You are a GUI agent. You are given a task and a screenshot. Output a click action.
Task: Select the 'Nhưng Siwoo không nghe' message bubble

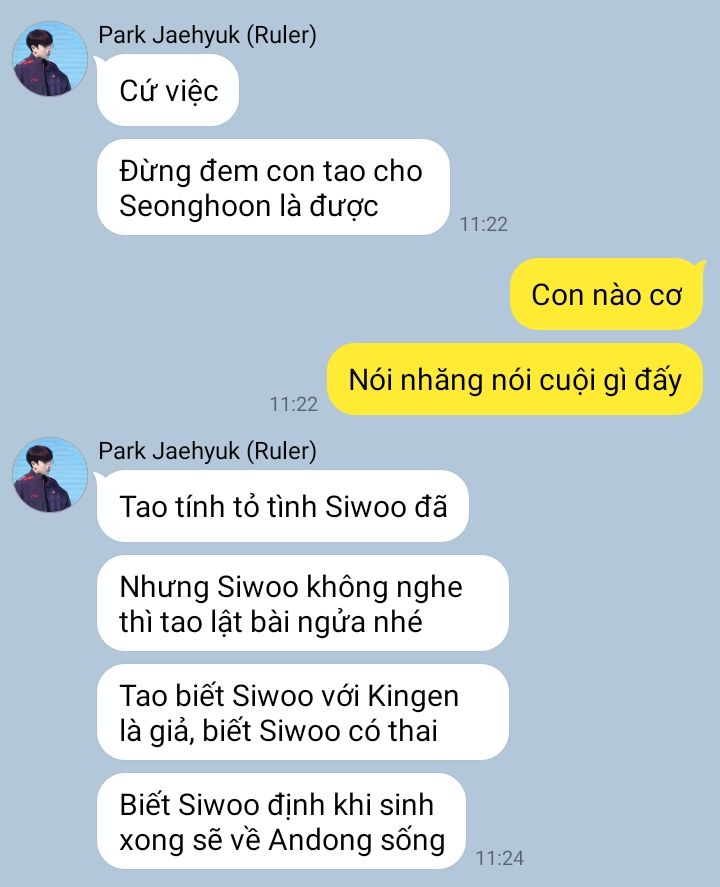(x=303, y=603)
